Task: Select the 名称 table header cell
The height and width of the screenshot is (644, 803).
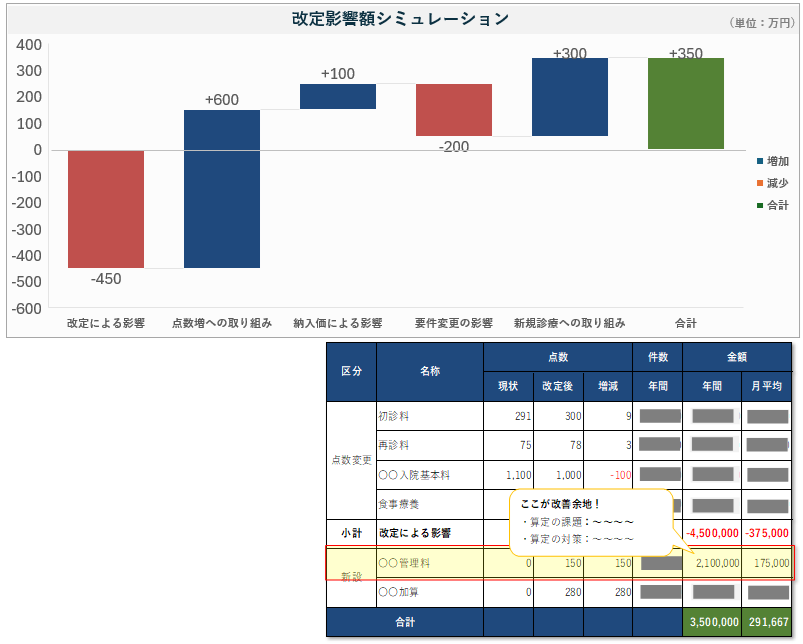Action: 430,371
